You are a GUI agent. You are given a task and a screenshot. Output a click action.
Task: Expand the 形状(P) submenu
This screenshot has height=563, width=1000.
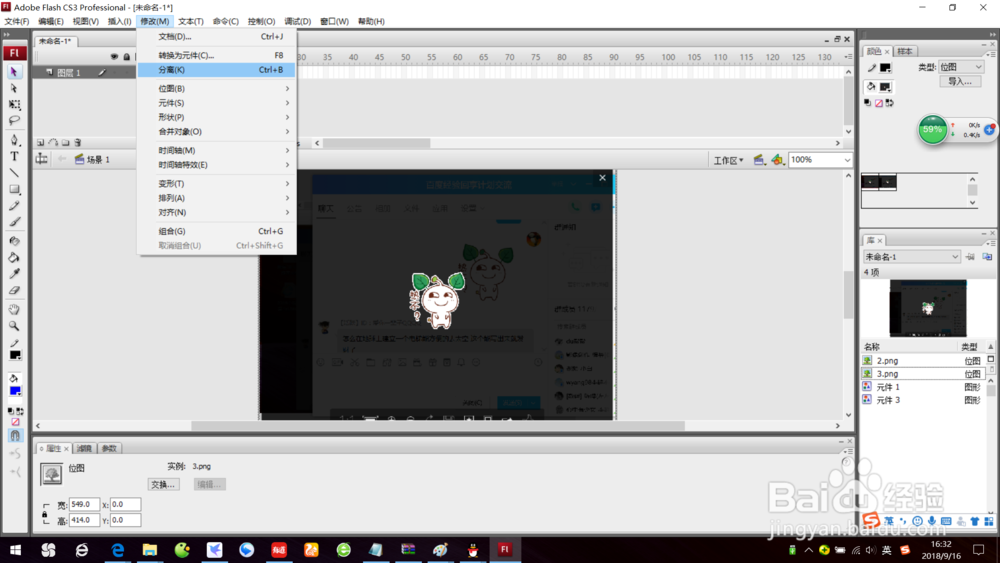tap(217, 117)
